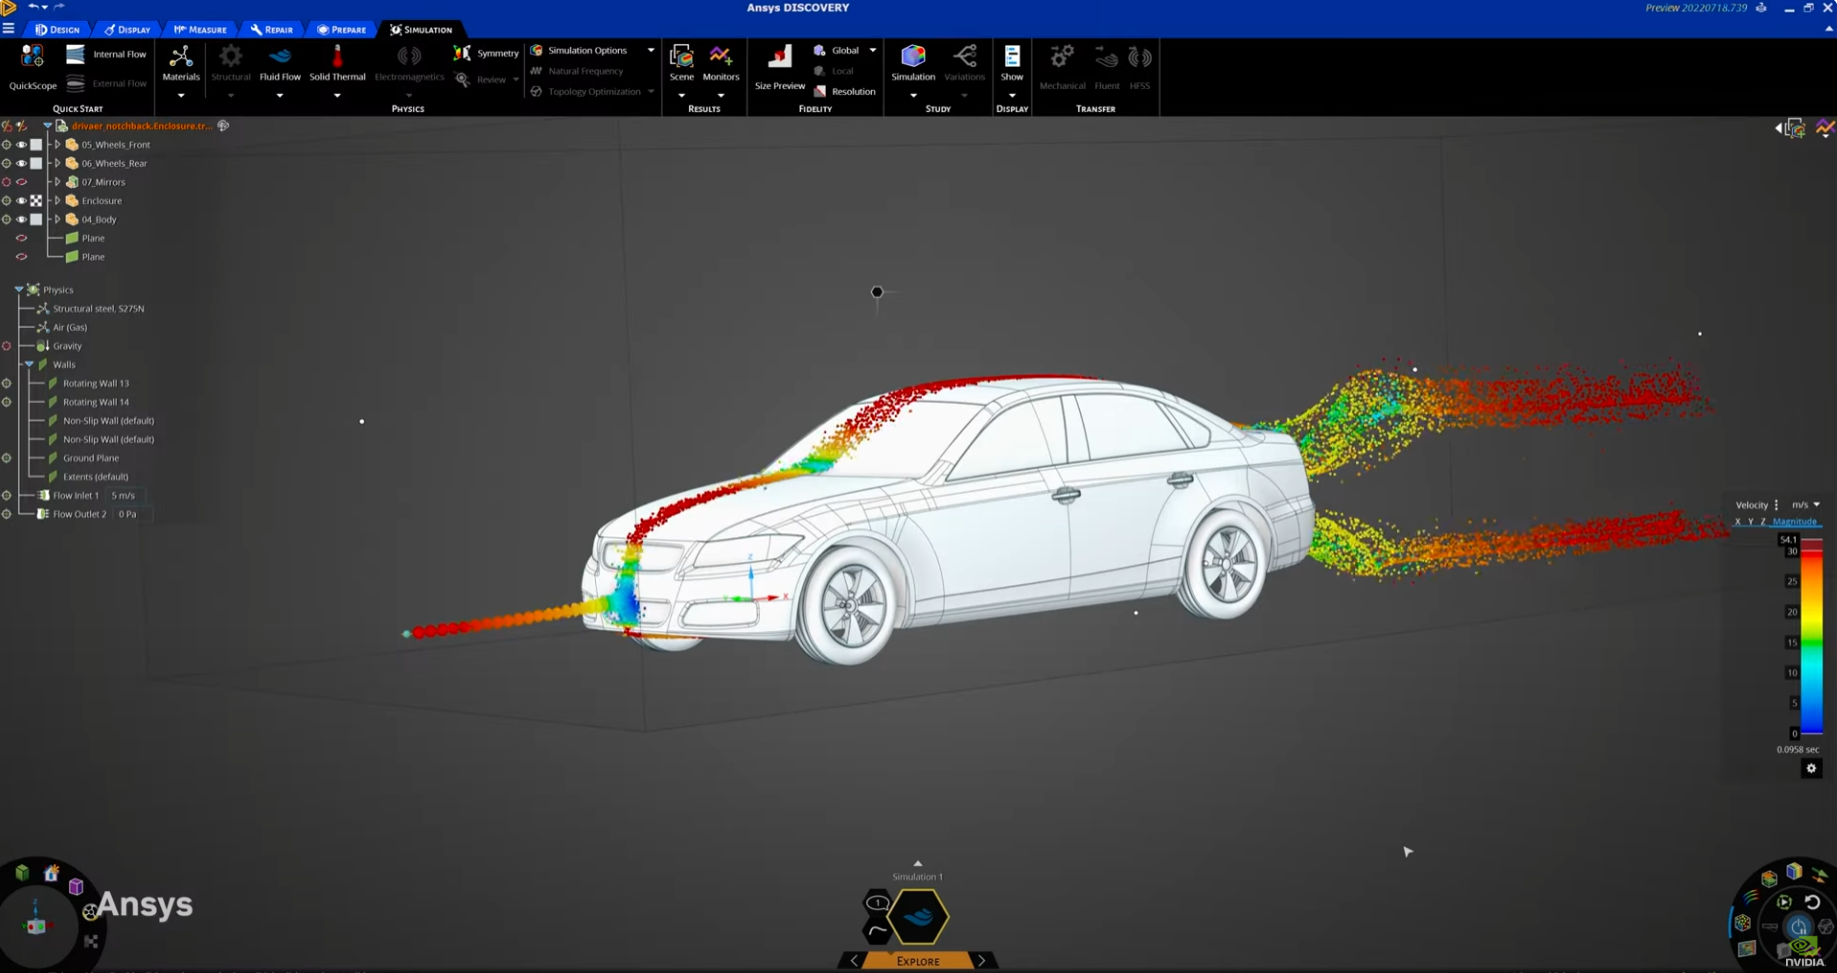Screen dimensions: 1837x973
Task: Click the green cube icon at bottom left
Action: tap(22, 873)
